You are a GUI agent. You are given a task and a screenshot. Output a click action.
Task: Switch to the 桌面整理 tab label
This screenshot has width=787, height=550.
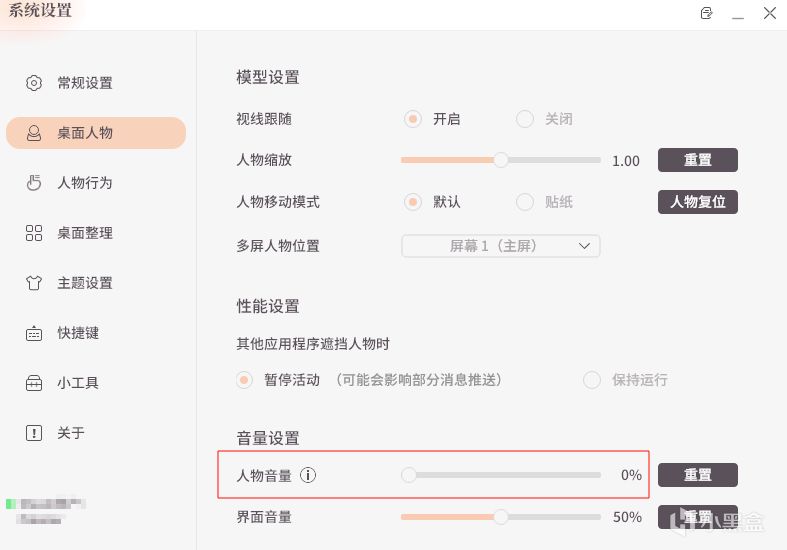(85, 233)
